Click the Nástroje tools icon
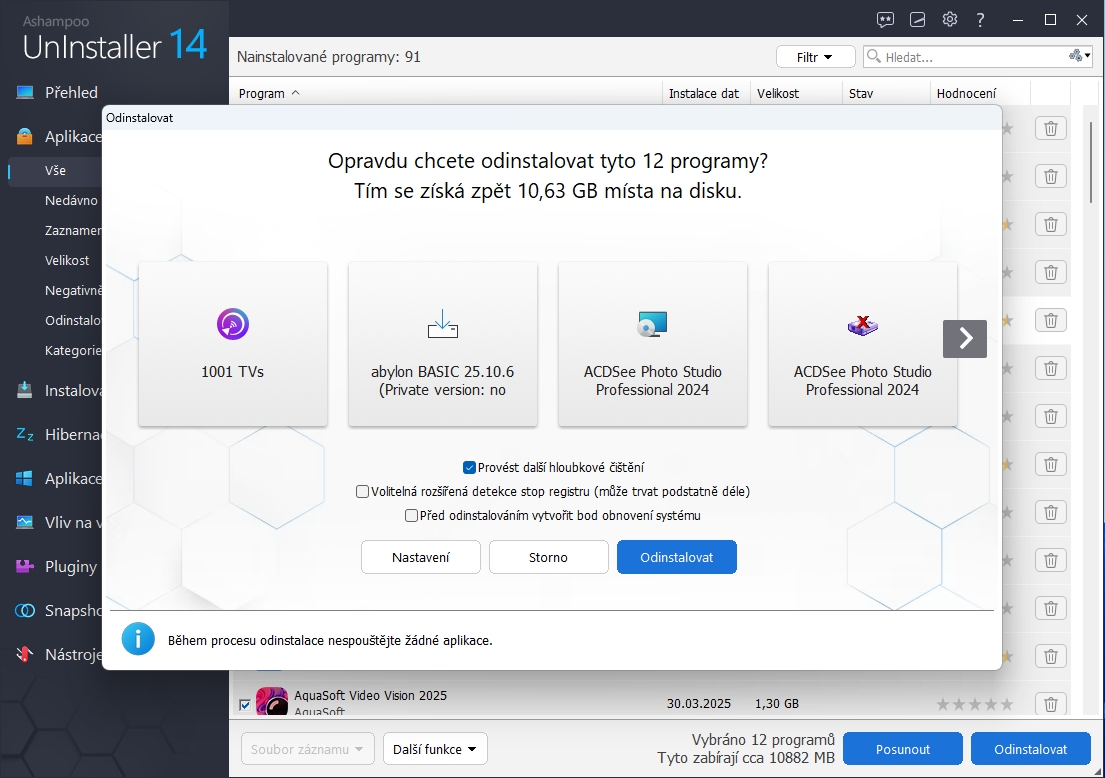1105x778 pixels. [25, 655]
